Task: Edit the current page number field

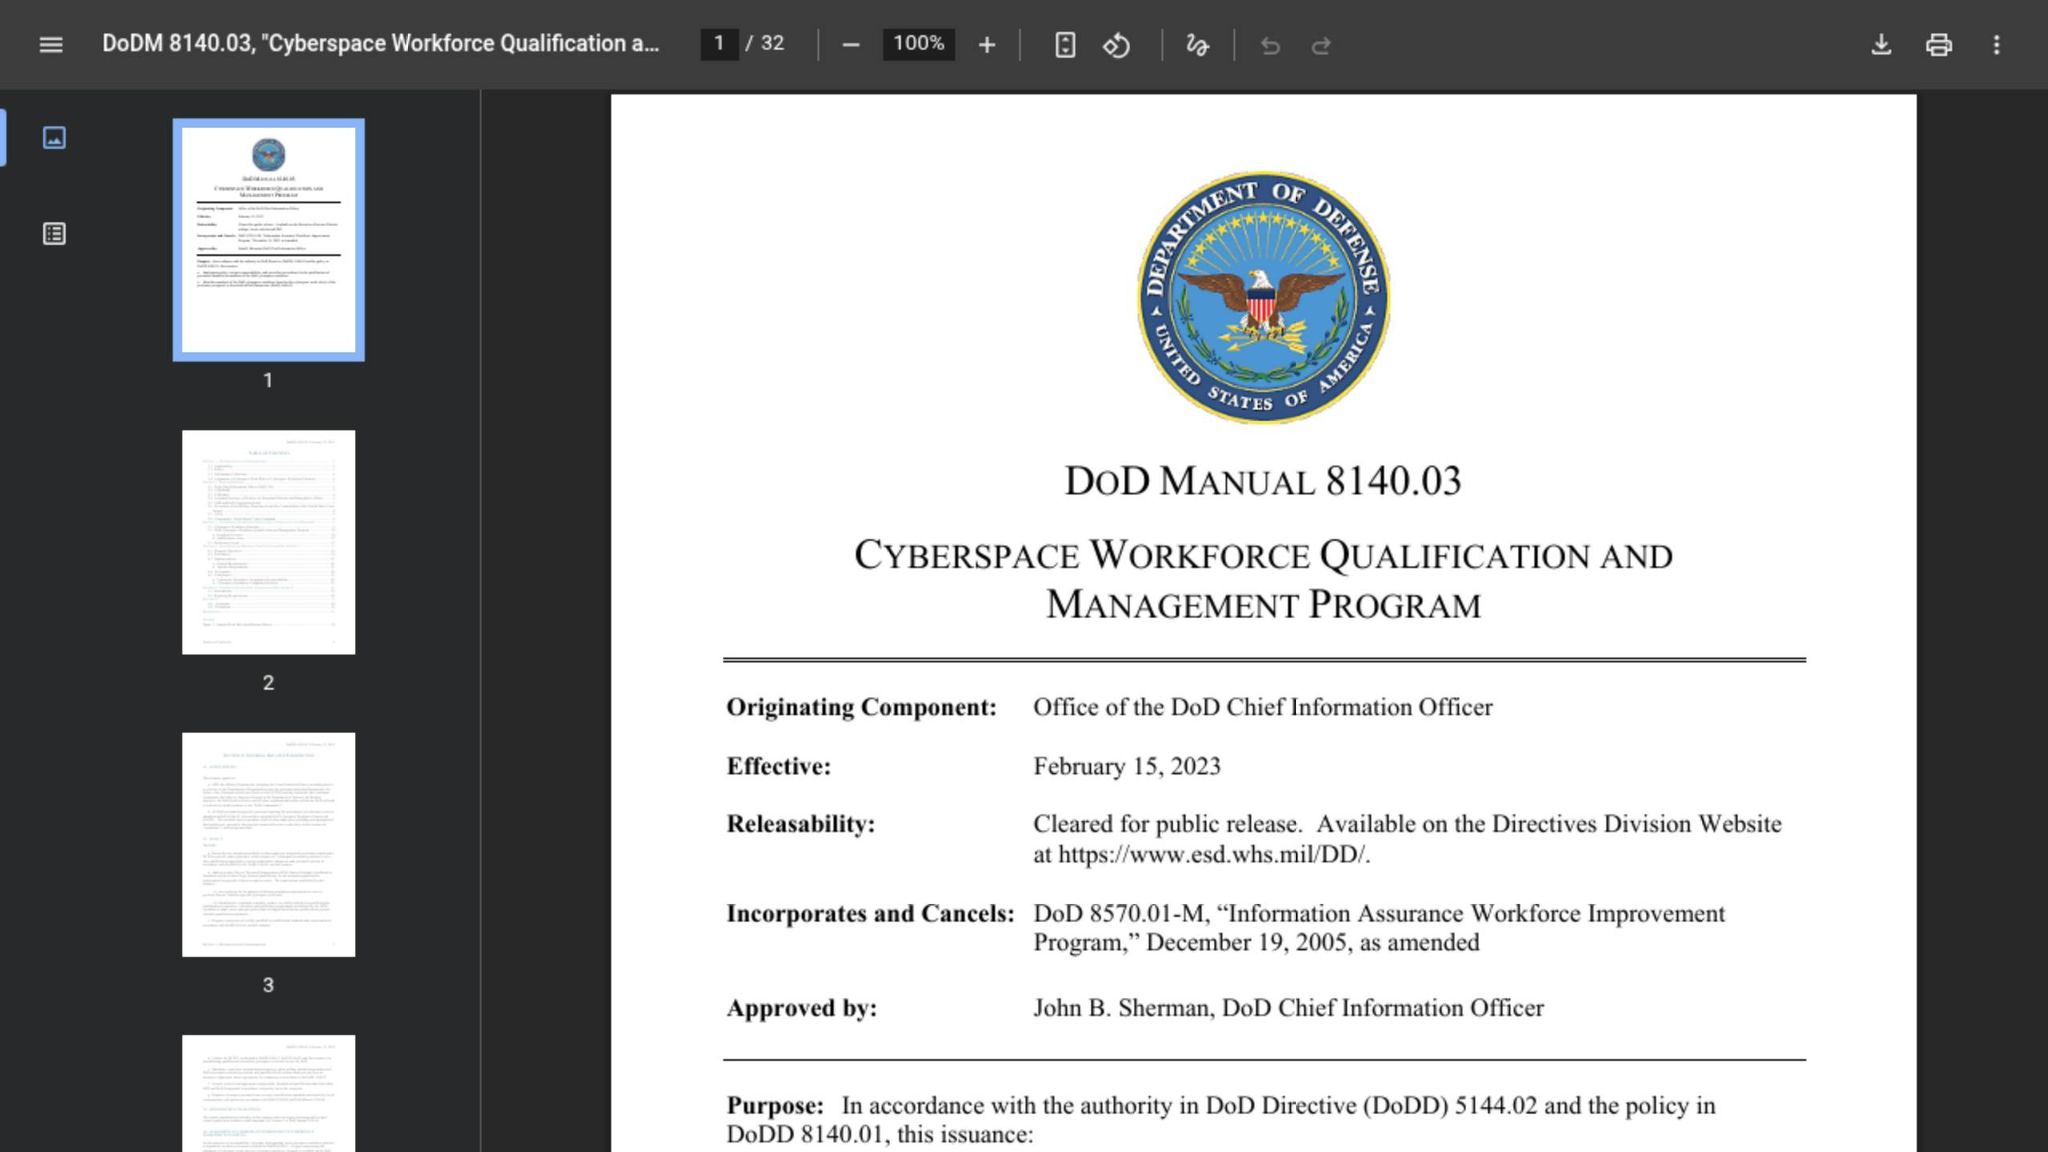Action: [x=719, y=44]
